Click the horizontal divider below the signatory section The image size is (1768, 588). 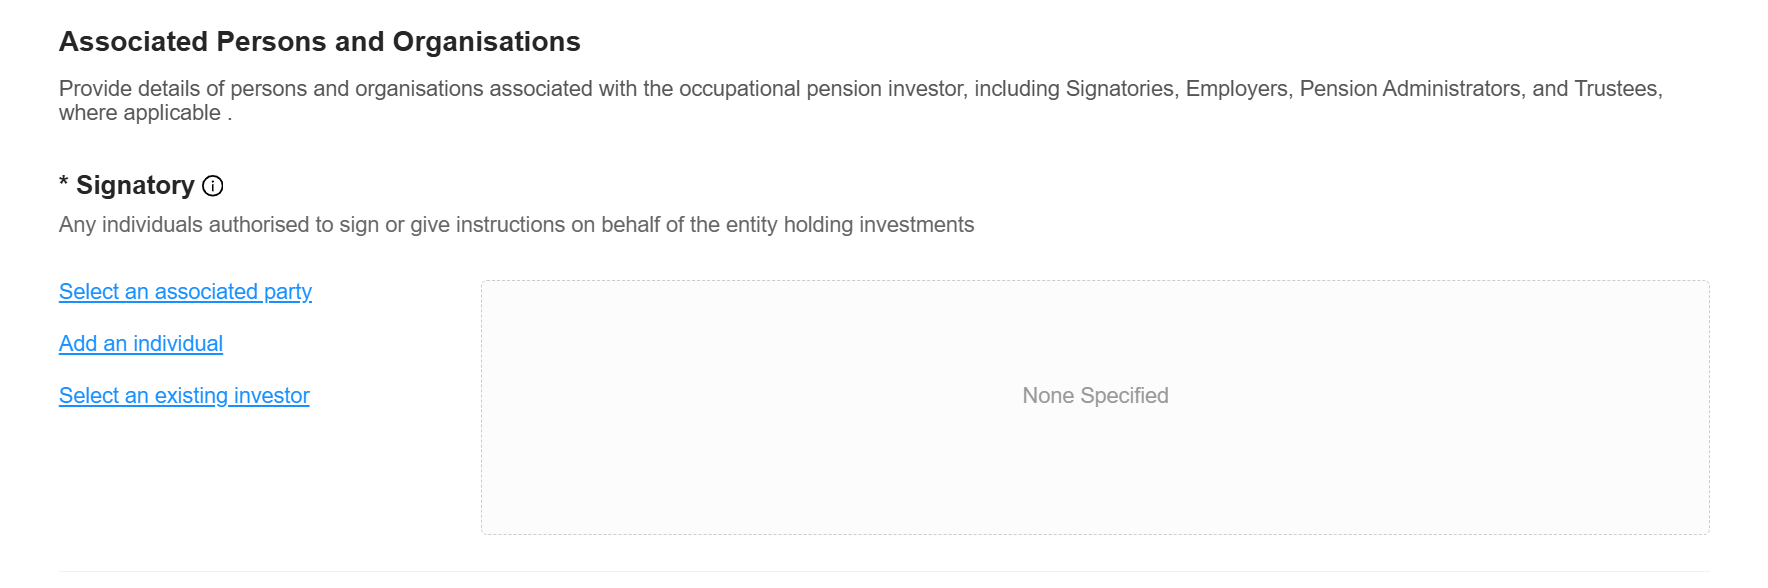coord(884,572)
